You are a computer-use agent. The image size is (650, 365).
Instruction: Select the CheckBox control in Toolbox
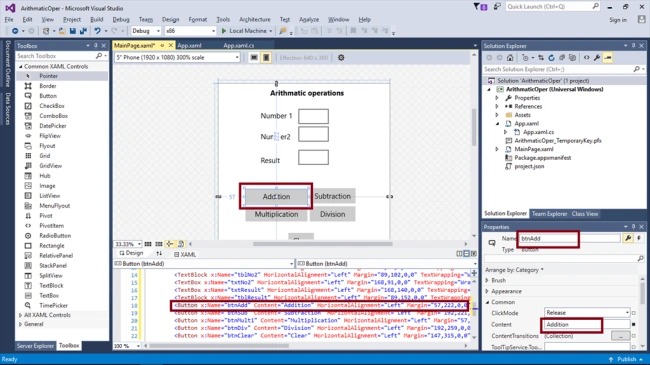click(x=52, y=106)
